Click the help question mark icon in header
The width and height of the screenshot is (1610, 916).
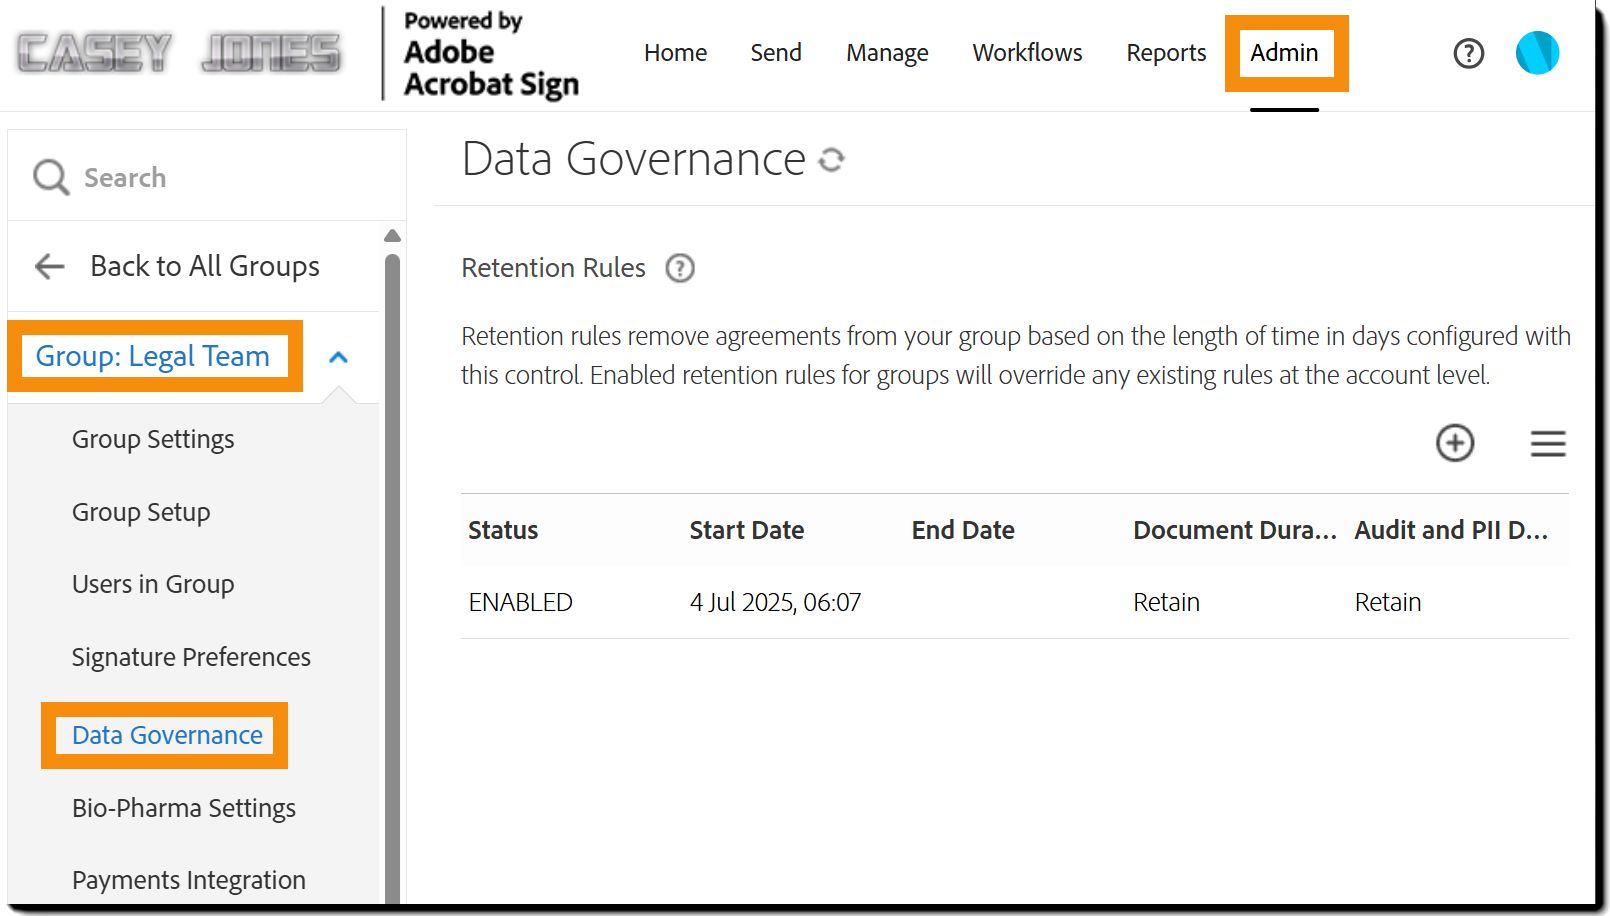pyautogui.click(x=1468, y=53)
